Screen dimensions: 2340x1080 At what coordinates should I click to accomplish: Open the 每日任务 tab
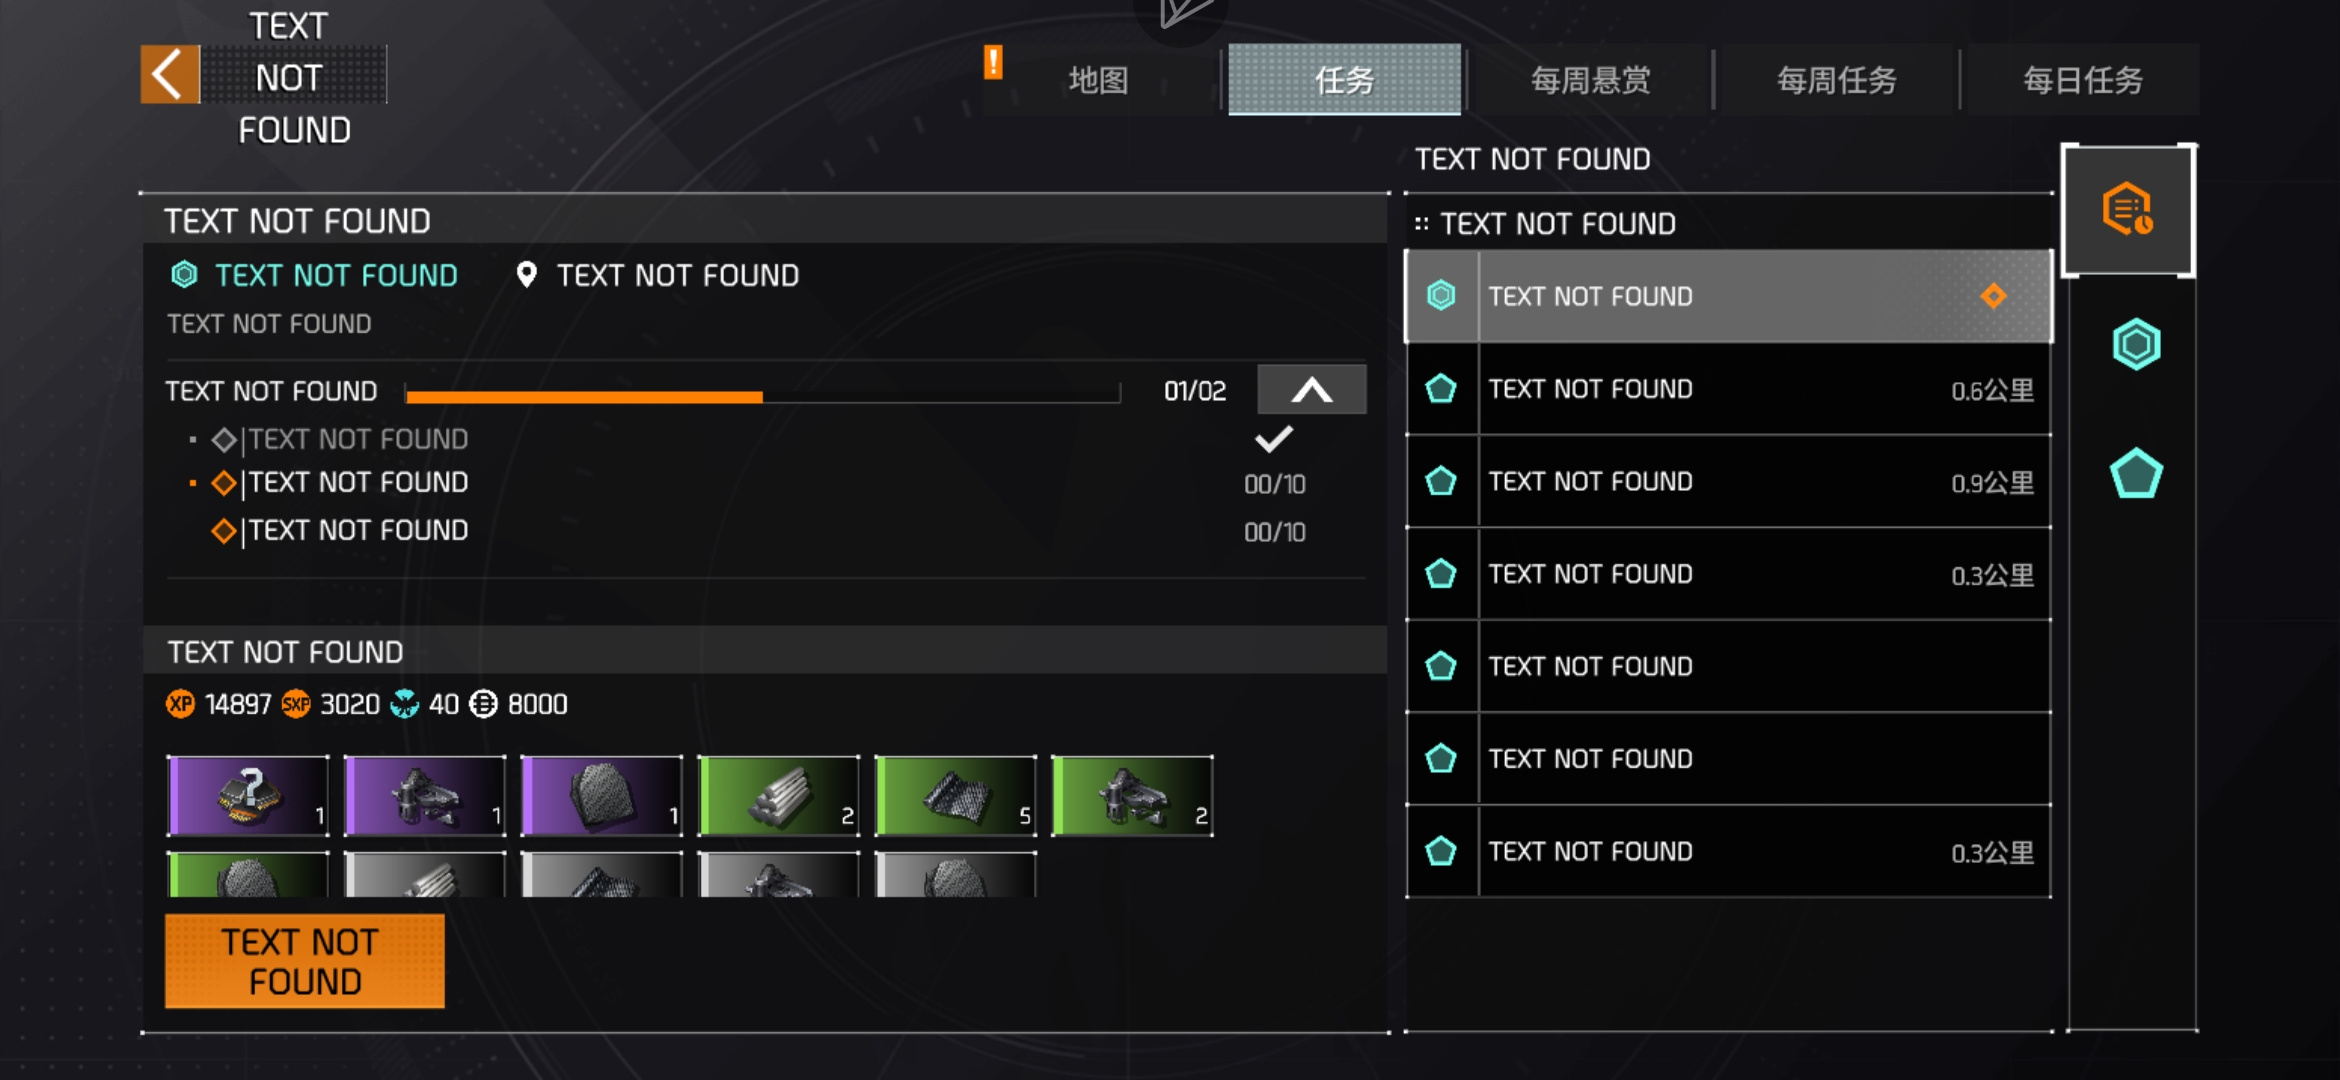click(x=2083, y=80)
